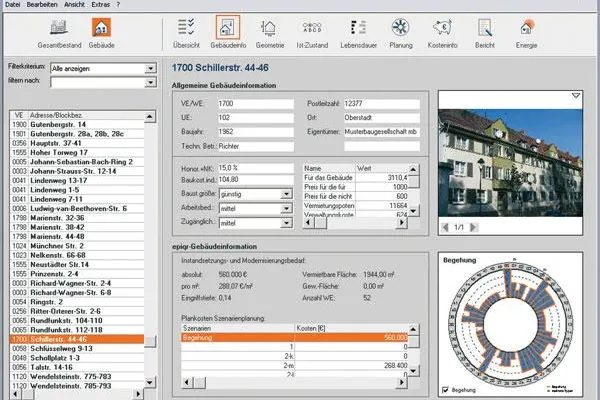The width and height of the screenshot is (600, 400).
Task: Click Name/Wert table scroll up arrow
Action: pos(413,169)
